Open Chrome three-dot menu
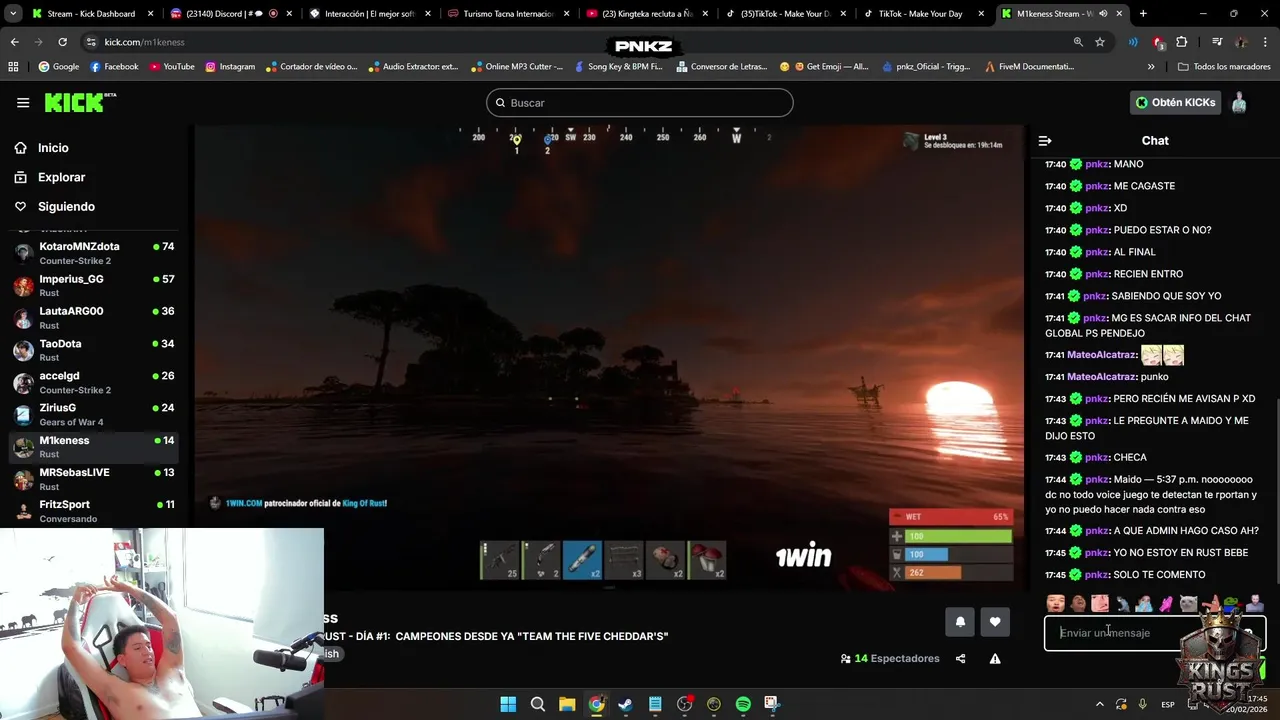Viewport: 1280px width, 720px height. point(1265,42)
